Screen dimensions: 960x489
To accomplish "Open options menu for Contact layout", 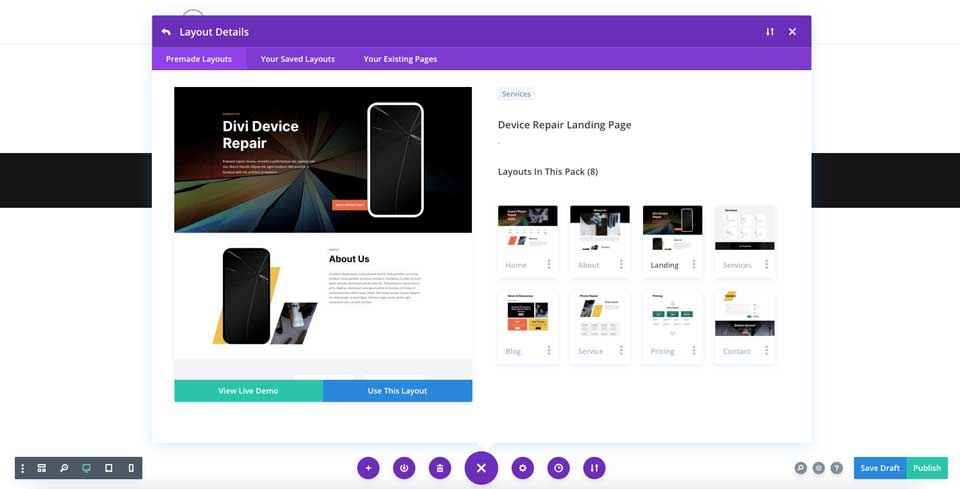I will [766, 351].
